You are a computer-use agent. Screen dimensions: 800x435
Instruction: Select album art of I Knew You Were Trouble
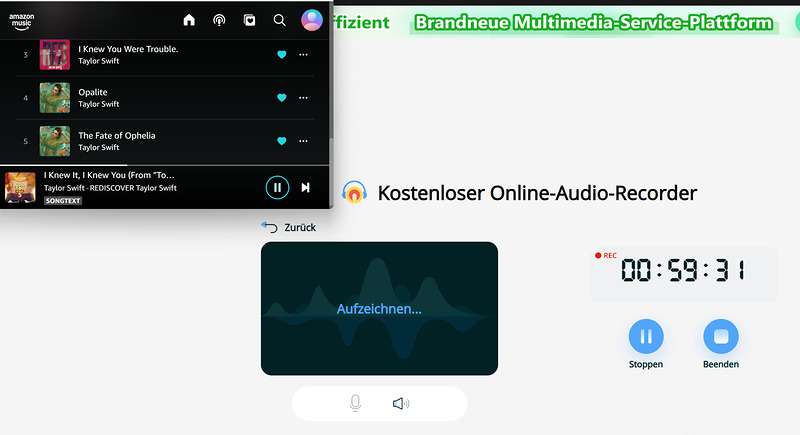click(x=55, y=55)
